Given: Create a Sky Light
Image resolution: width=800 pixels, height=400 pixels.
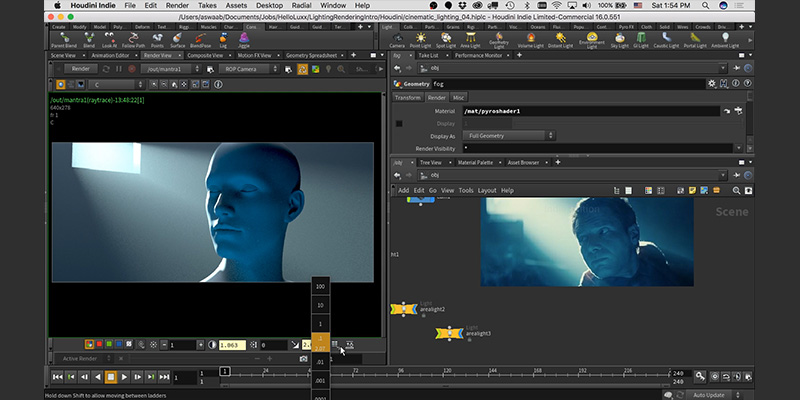Looking at the screenshot, I should [620, 40].
